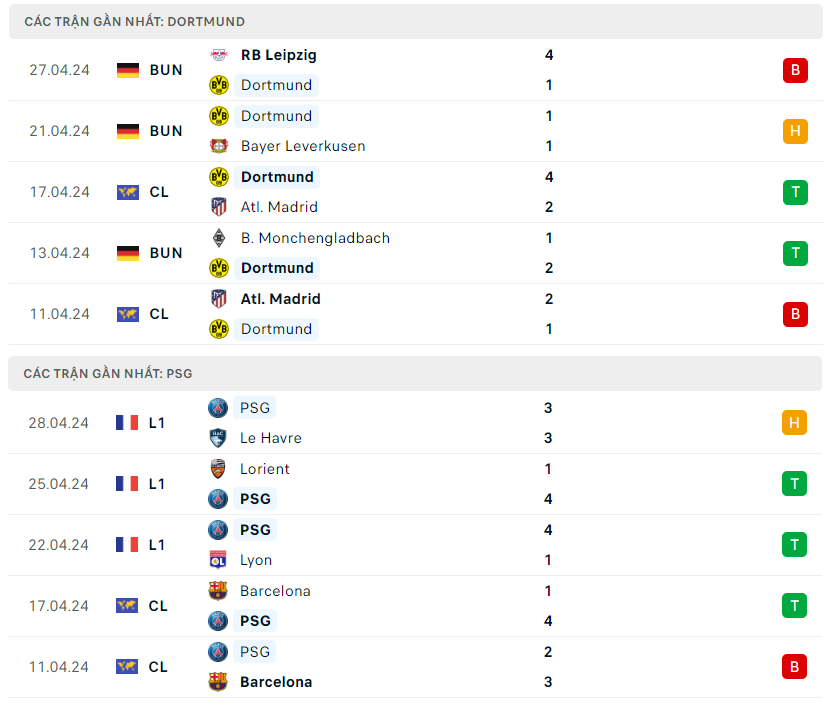The image size is (828, 714).
Task: Click the Lorient team crest
Action: pos(218,469)
